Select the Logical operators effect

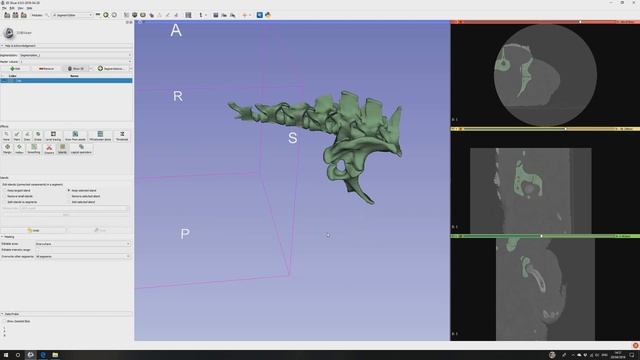tap(81, 149)
